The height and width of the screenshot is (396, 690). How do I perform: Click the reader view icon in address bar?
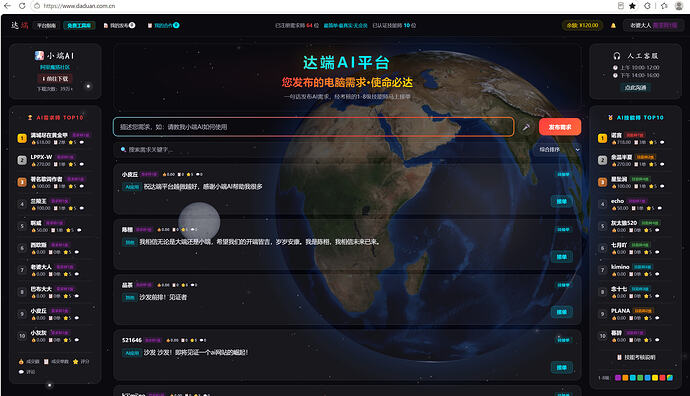[x=620, y=6]
